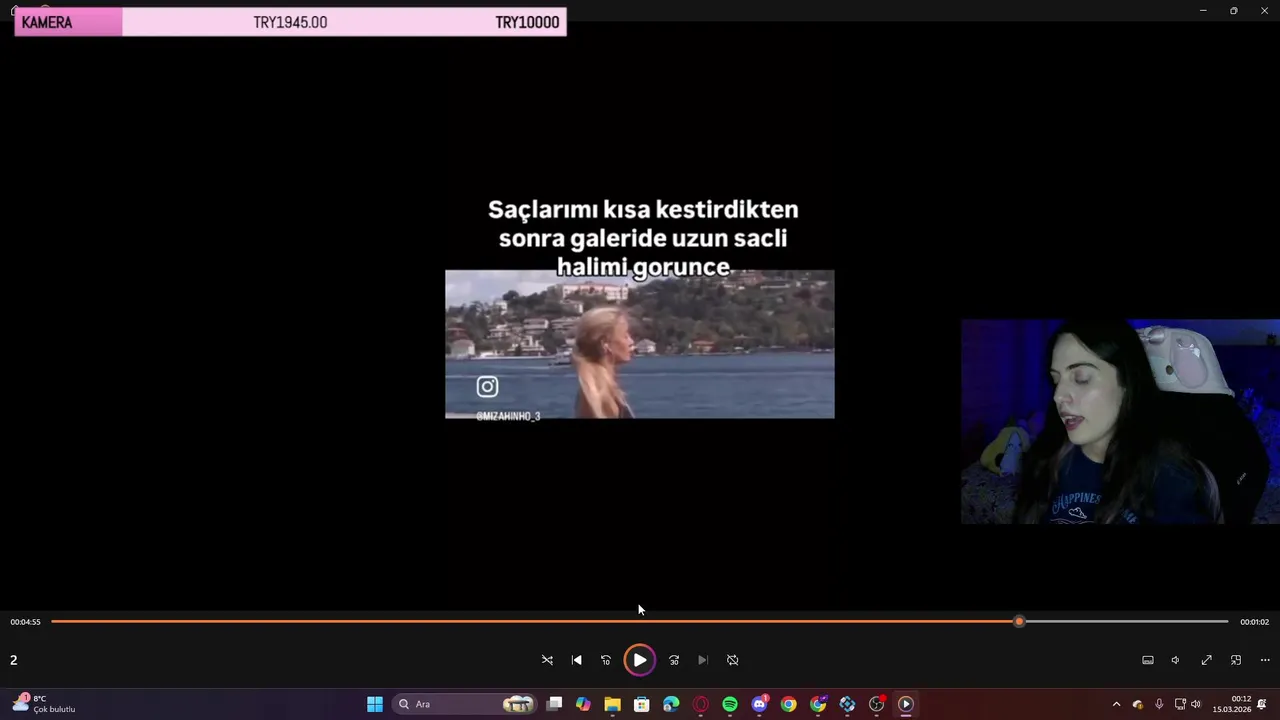The height and width of the screenshot is (720, 1280).
Task: Open the system volume tray icon
Action: (1196, 704)
